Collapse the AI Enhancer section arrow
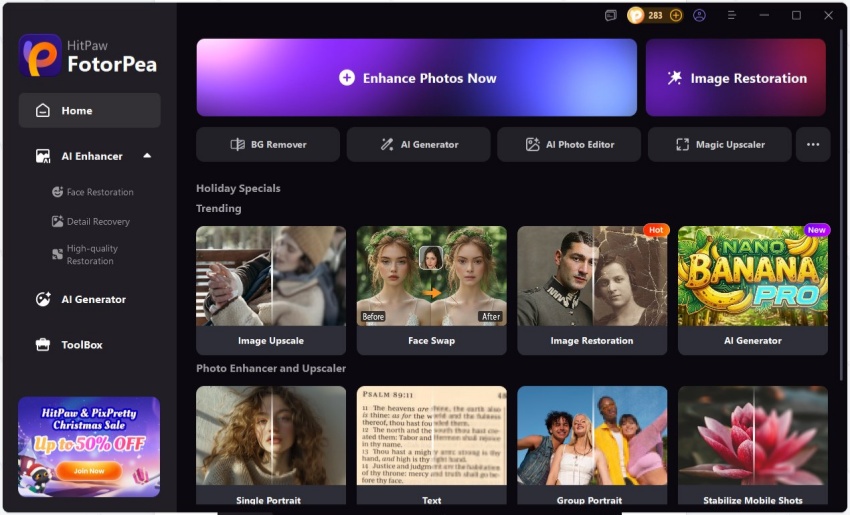Image resolution: width=850 pixels, height=515 pixels. 147,156
